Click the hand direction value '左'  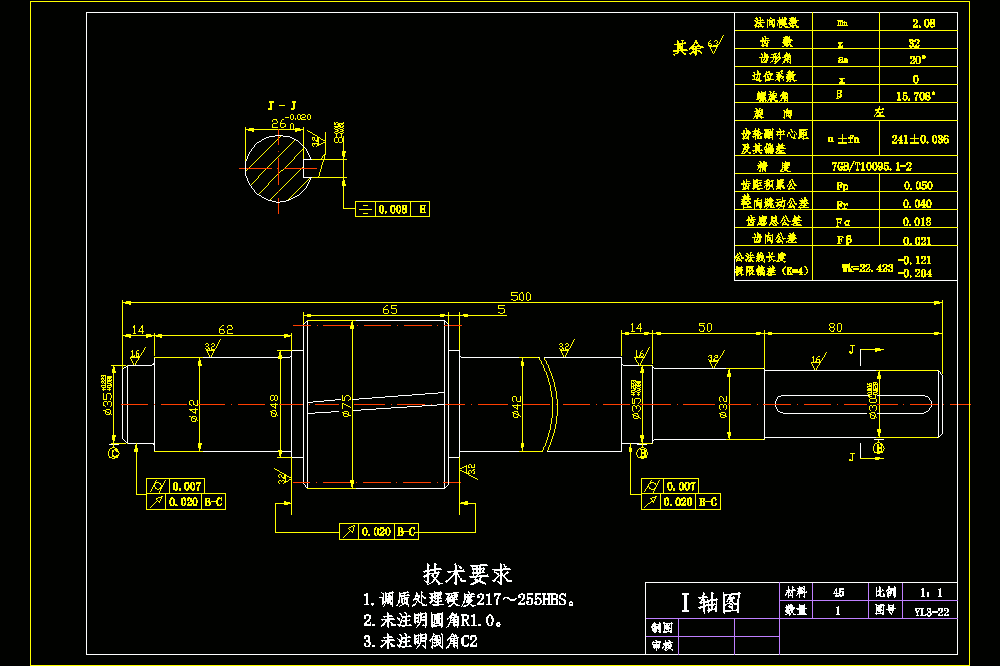pyautogui.click(x=879, y=112)
